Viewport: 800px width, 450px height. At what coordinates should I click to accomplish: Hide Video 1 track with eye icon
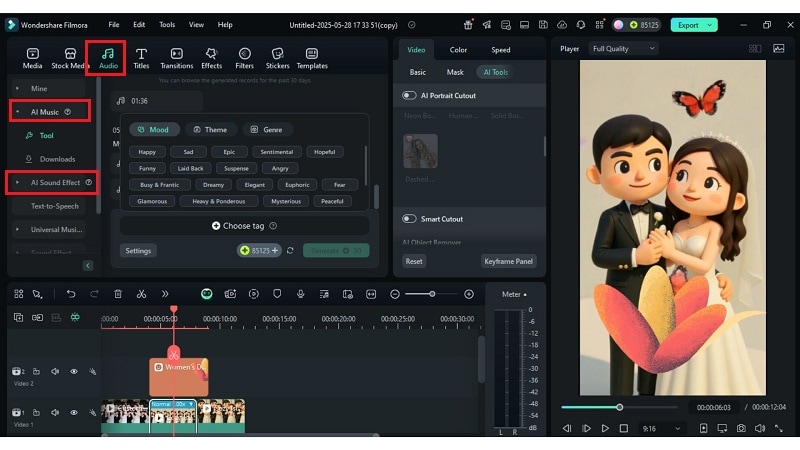click(x=74, y=412)
